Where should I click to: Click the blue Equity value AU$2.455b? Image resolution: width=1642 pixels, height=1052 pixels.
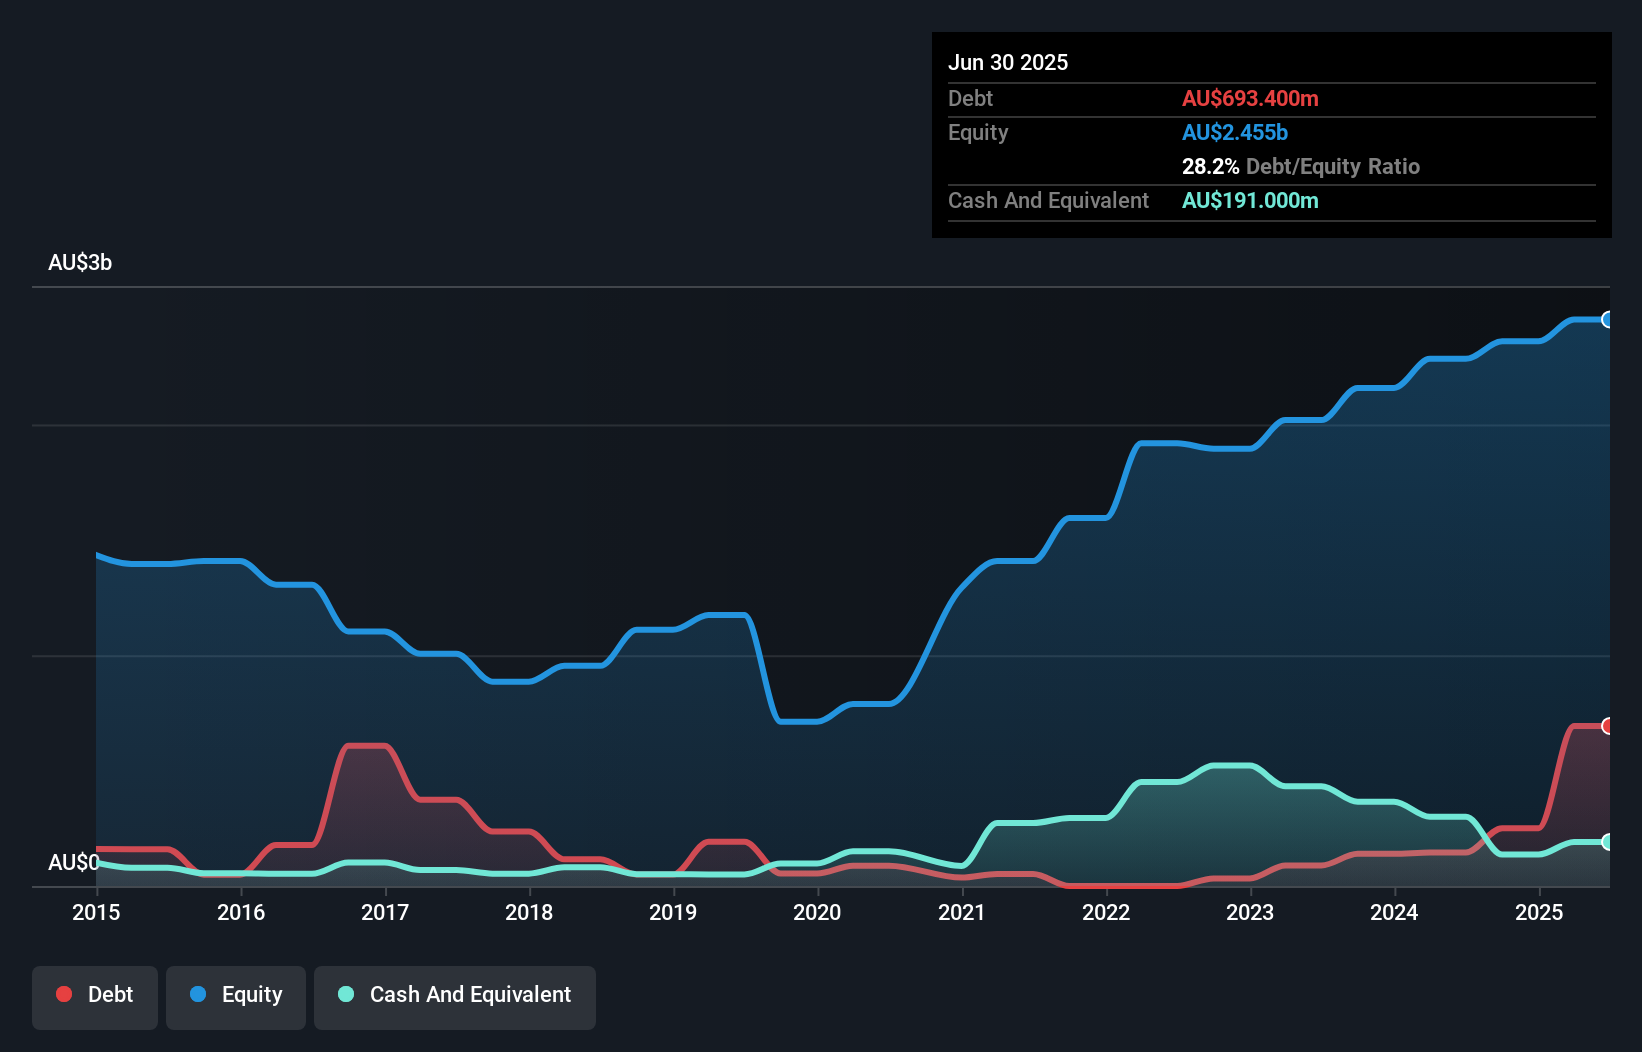(x=1235, y=132)
